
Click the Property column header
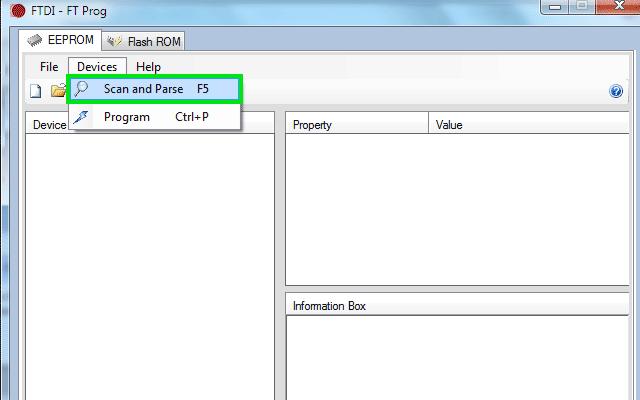point(357,125)
